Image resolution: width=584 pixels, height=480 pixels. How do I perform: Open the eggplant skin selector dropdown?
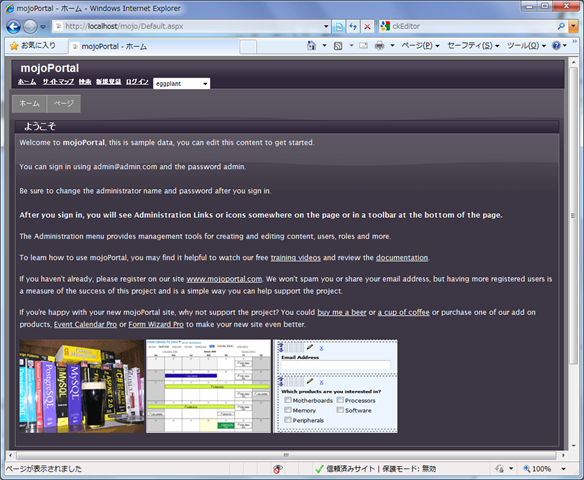click(x=181, y=83)
